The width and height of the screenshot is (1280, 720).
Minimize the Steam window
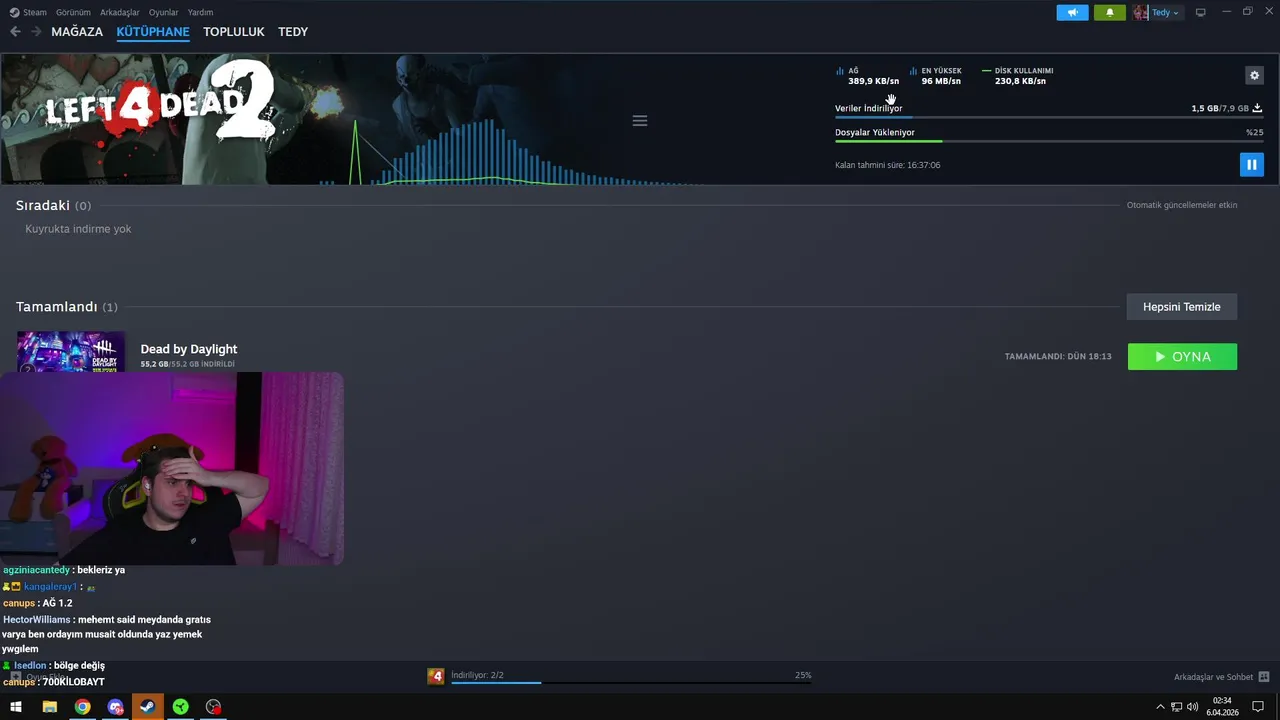click(1227, 12)
